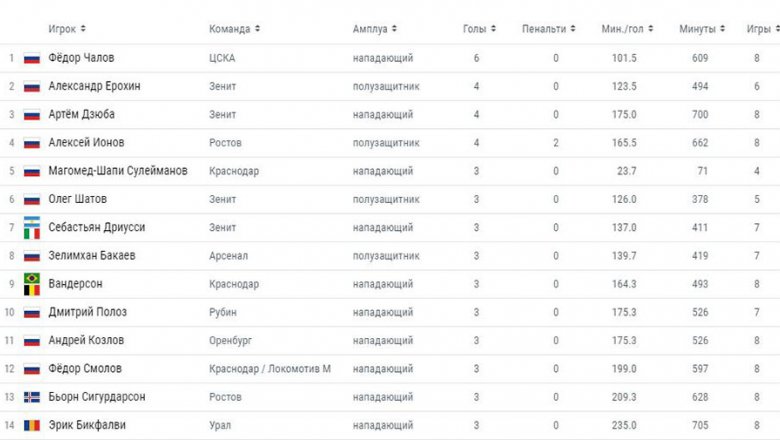This screenshot has width=780, height=440.
Task: Sort by Минуты column arrows
Action: (x=722, y=29)
